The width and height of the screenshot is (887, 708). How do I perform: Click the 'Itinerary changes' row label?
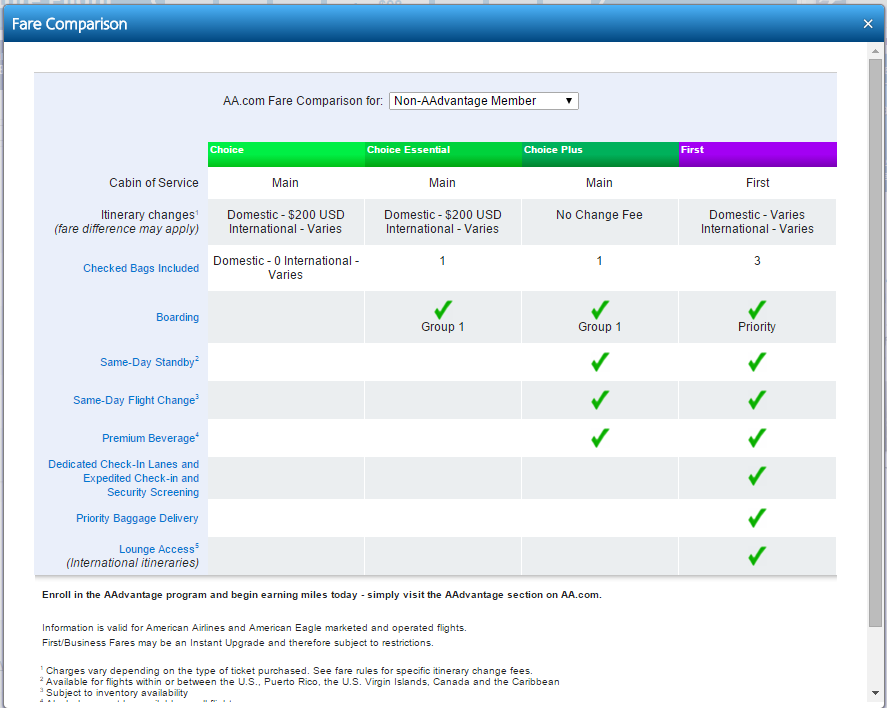tap(149, 215)
